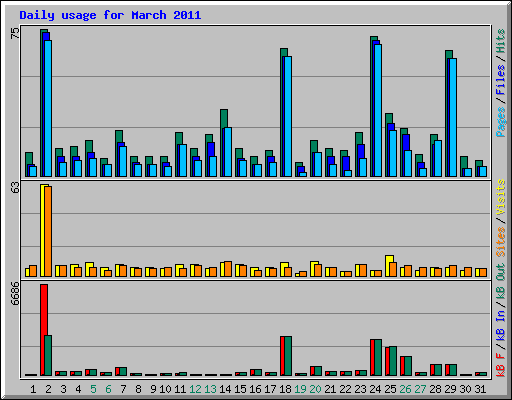Click the "63" value on the middle chart axis

click(x=15, y=188)
